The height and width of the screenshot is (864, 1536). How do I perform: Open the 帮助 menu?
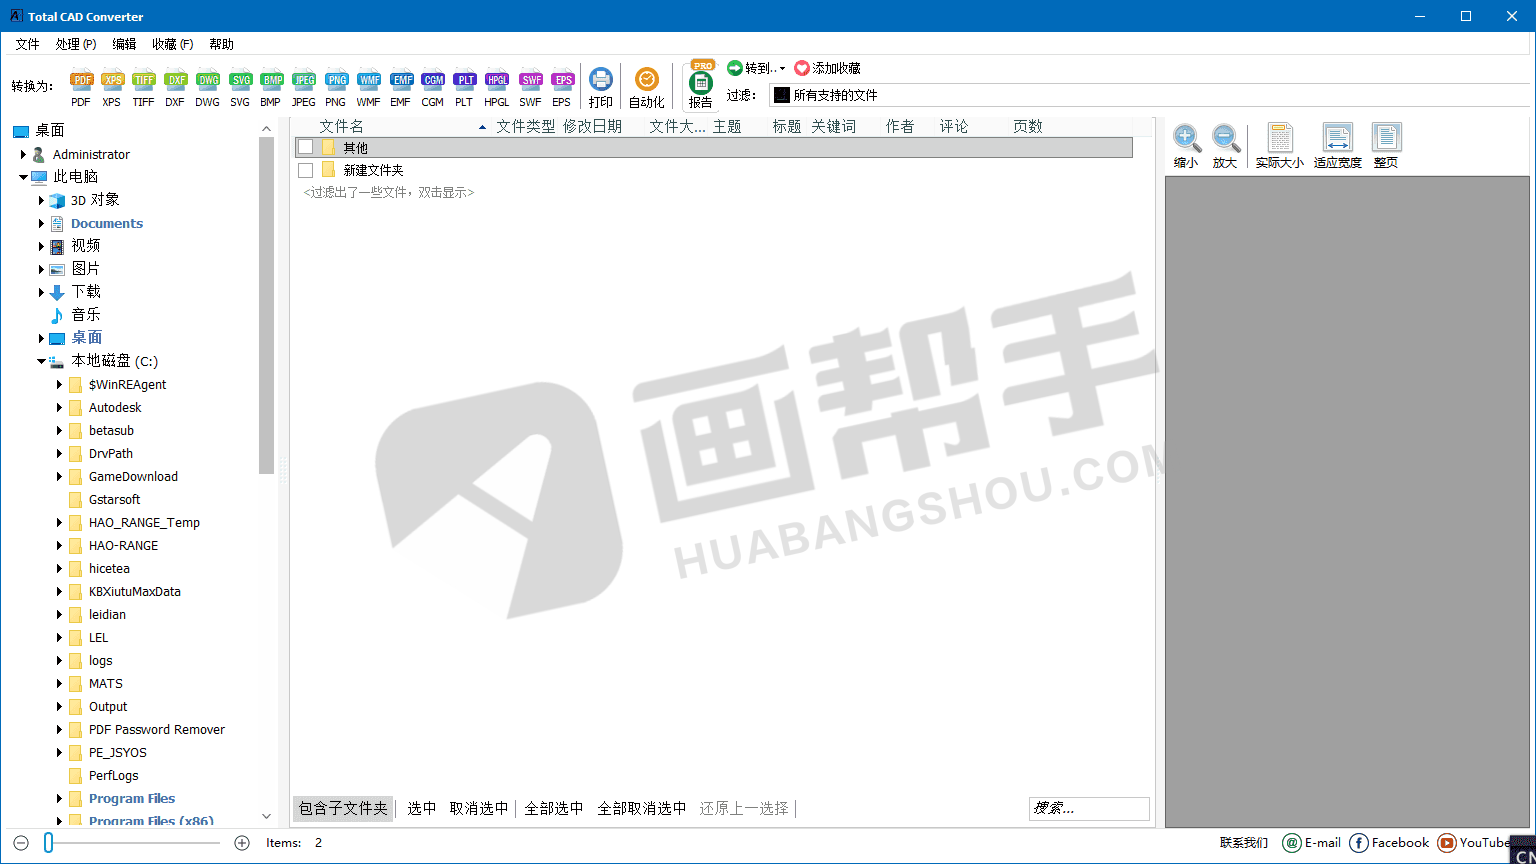221,44
